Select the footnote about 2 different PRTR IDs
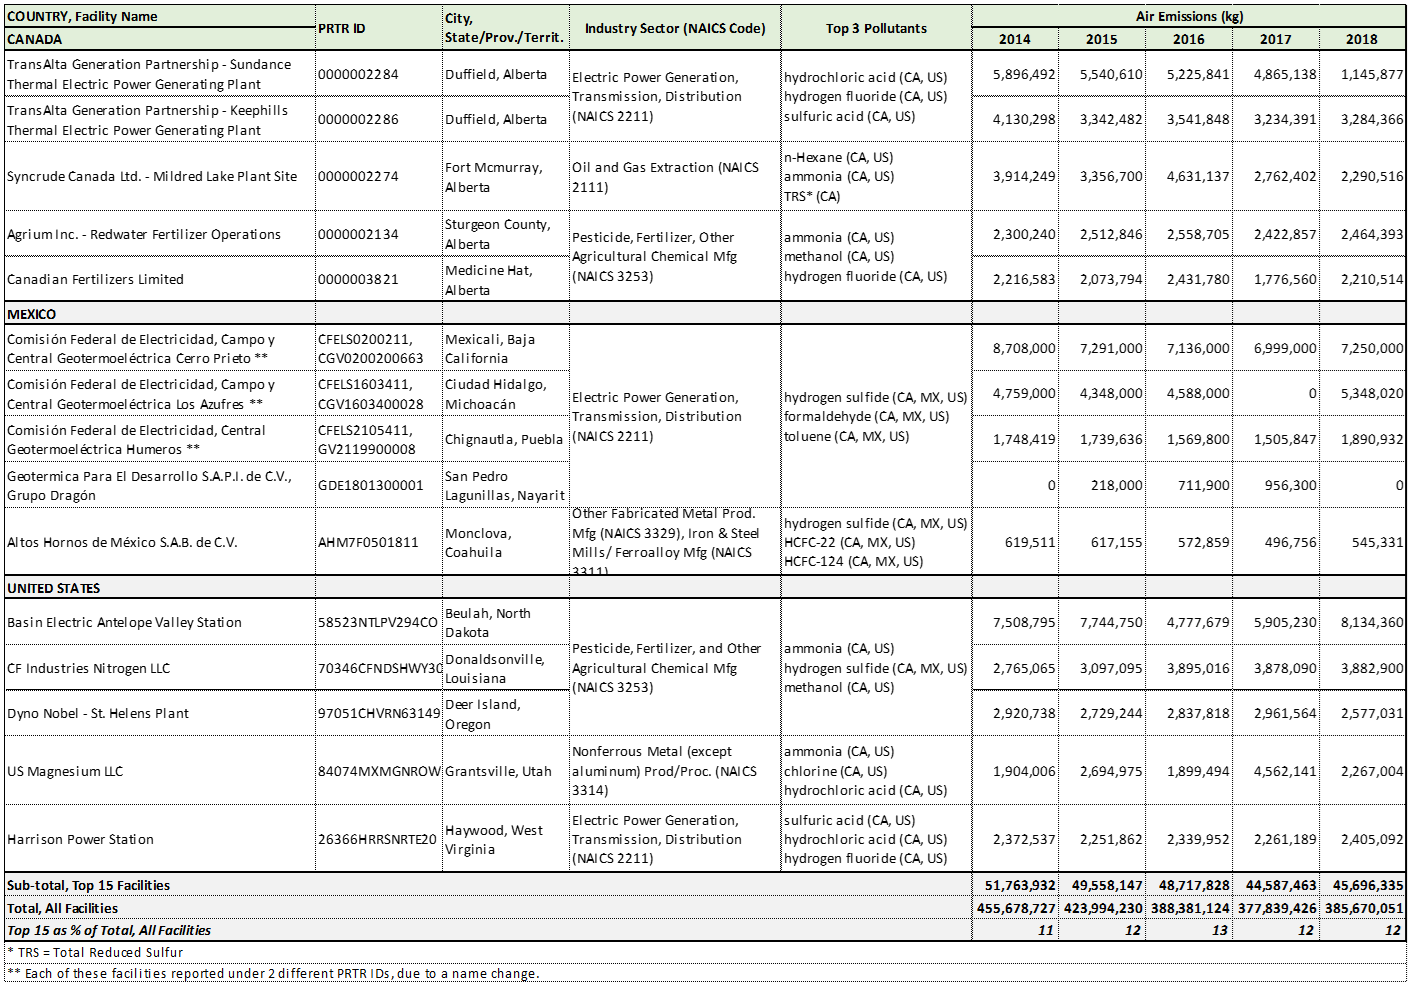The height and width of the screenshot is (984, 1410). [273, 973]
